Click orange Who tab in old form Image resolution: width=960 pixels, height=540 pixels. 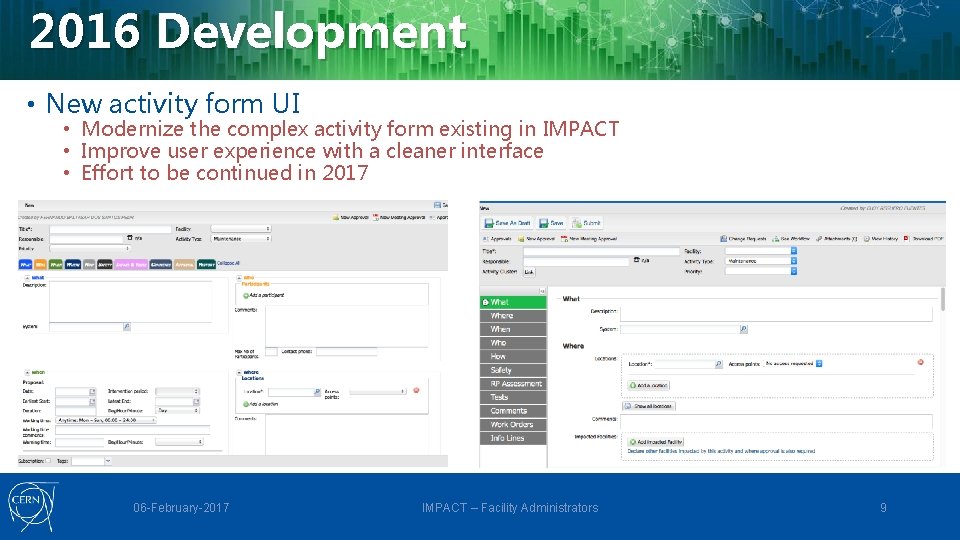[x=40, y=264]
